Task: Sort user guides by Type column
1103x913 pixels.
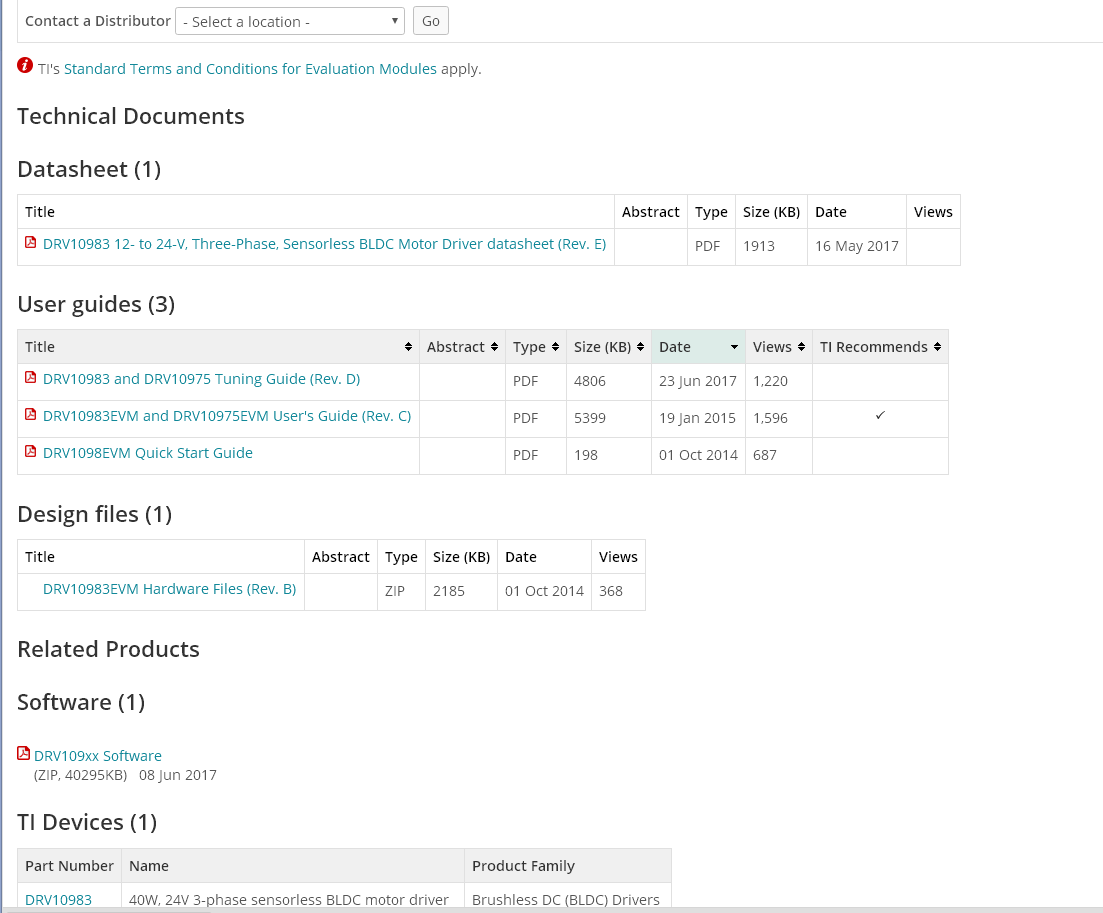Action: tap(535, 347)
